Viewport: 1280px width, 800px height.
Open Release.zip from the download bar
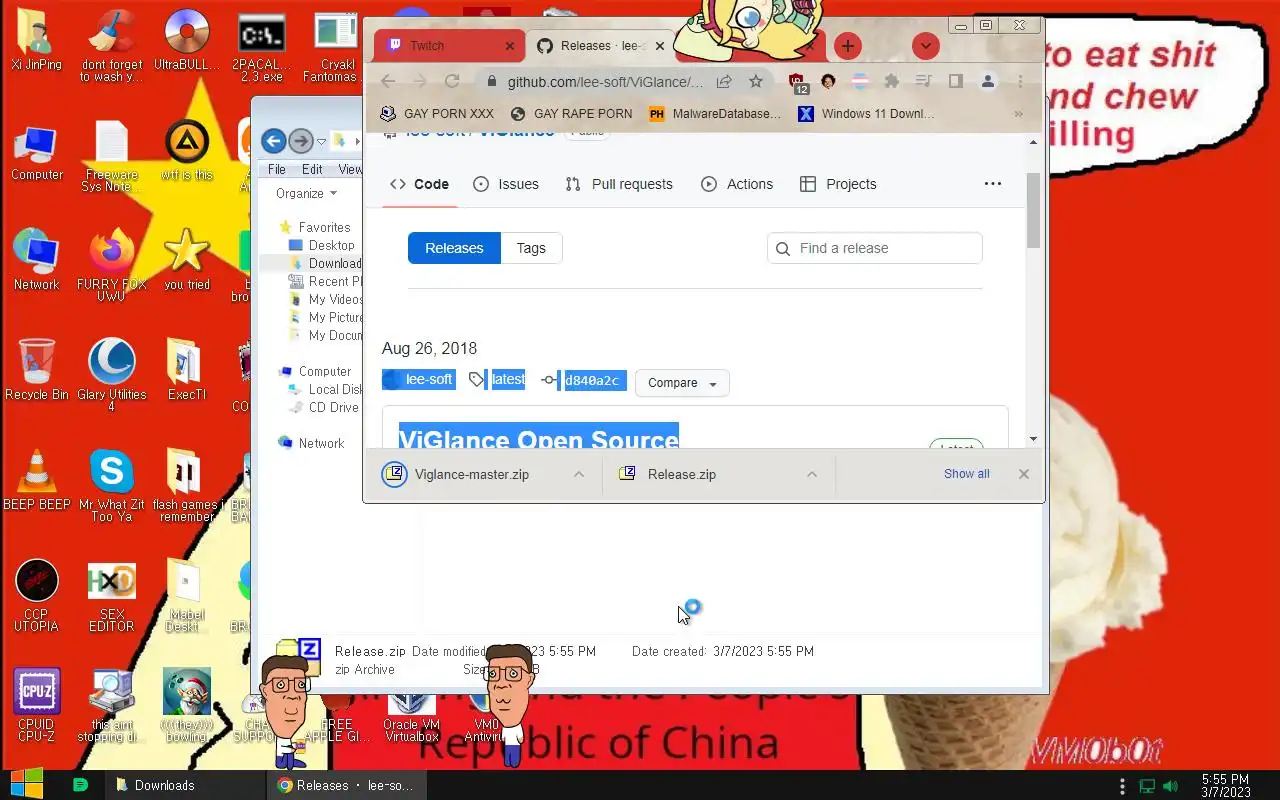point(680,474)
